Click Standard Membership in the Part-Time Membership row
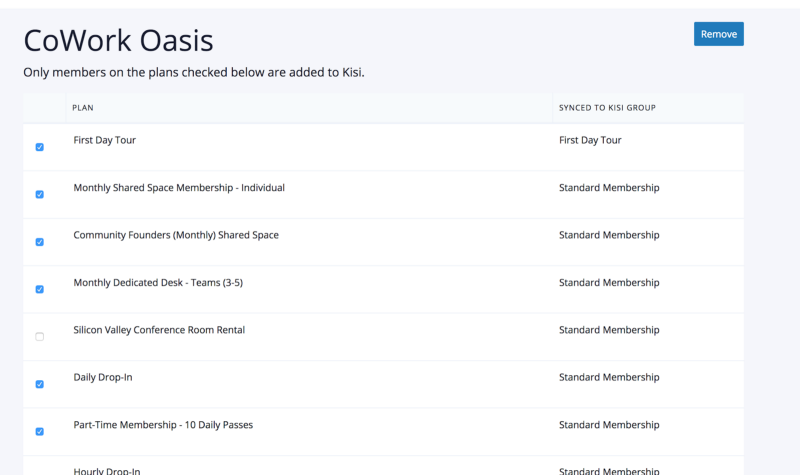Screen dimensions: 800x475 (x=609, y=425)
